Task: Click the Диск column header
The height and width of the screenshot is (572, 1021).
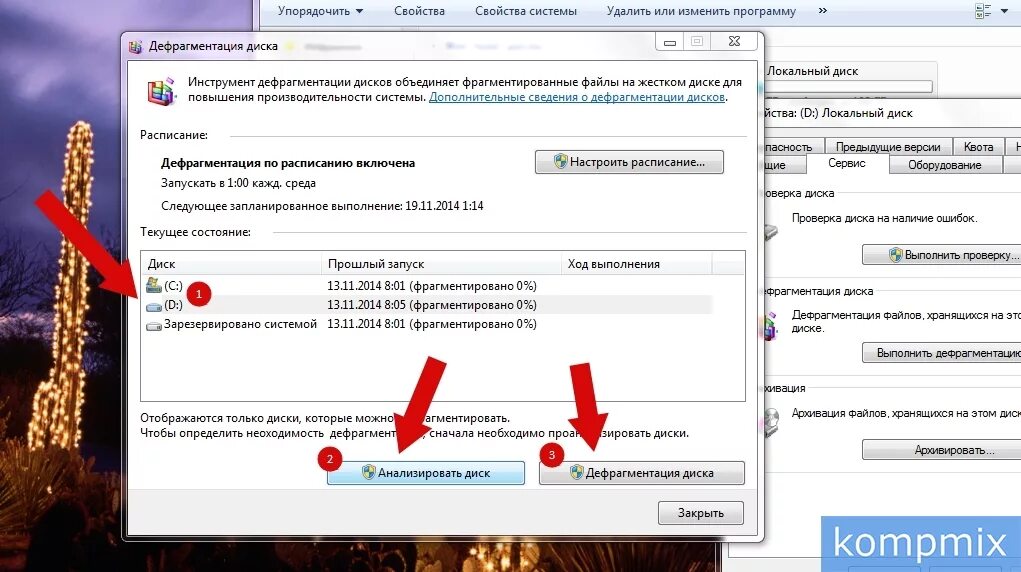Action: [x=231, y=264]
